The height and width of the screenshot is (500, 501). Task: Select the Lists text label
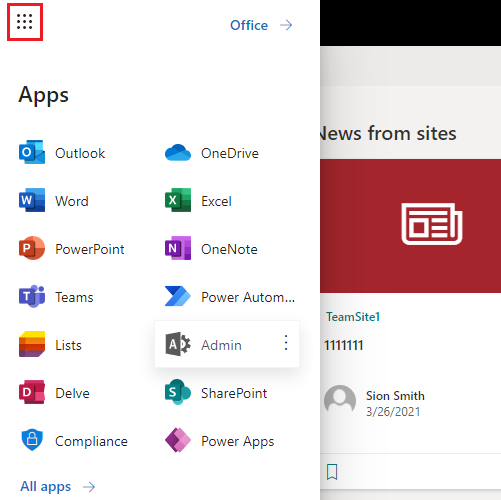click(68, 345)
